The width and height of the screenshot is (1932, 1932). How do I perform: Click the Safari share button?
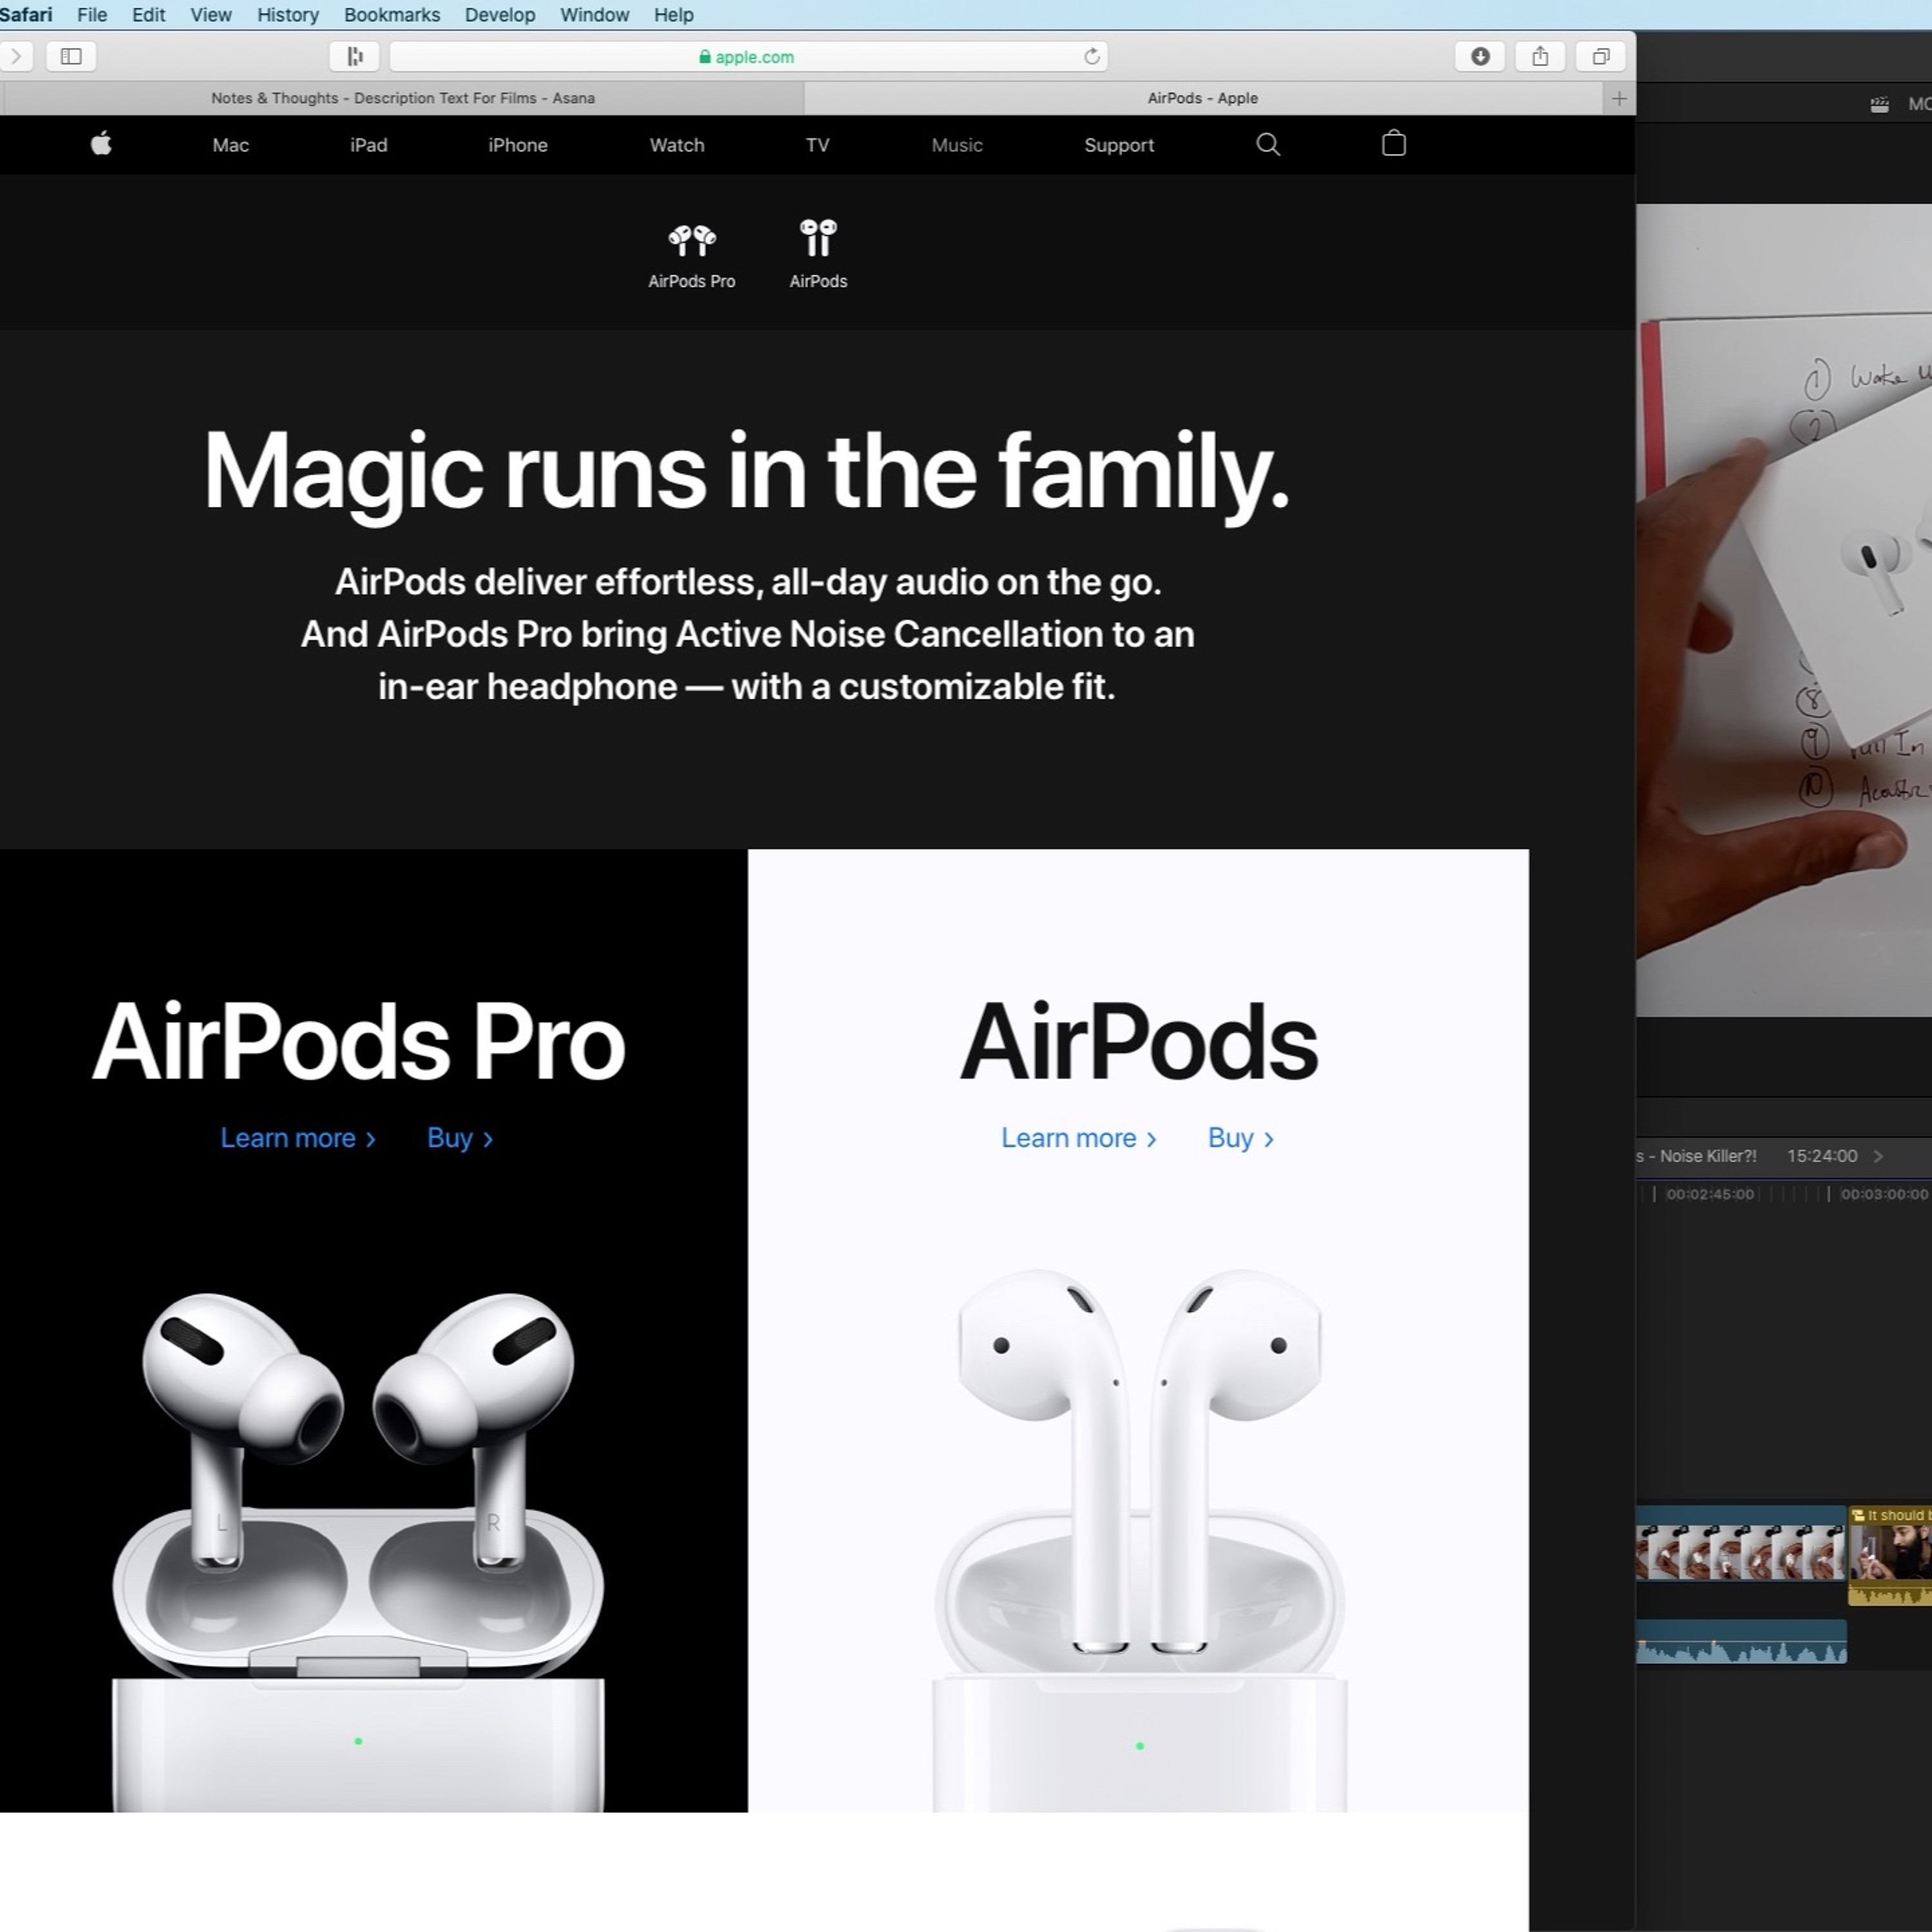point(1540,57)
